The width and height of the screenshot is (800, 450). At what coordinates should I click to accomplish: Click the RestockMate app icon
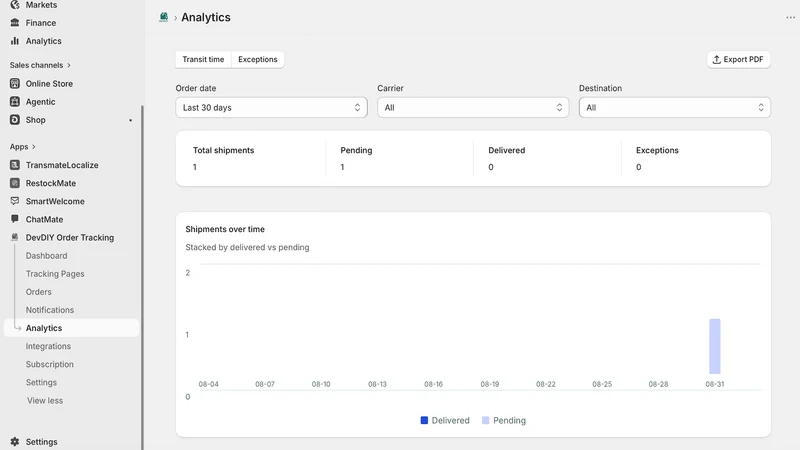pos(15,183)
